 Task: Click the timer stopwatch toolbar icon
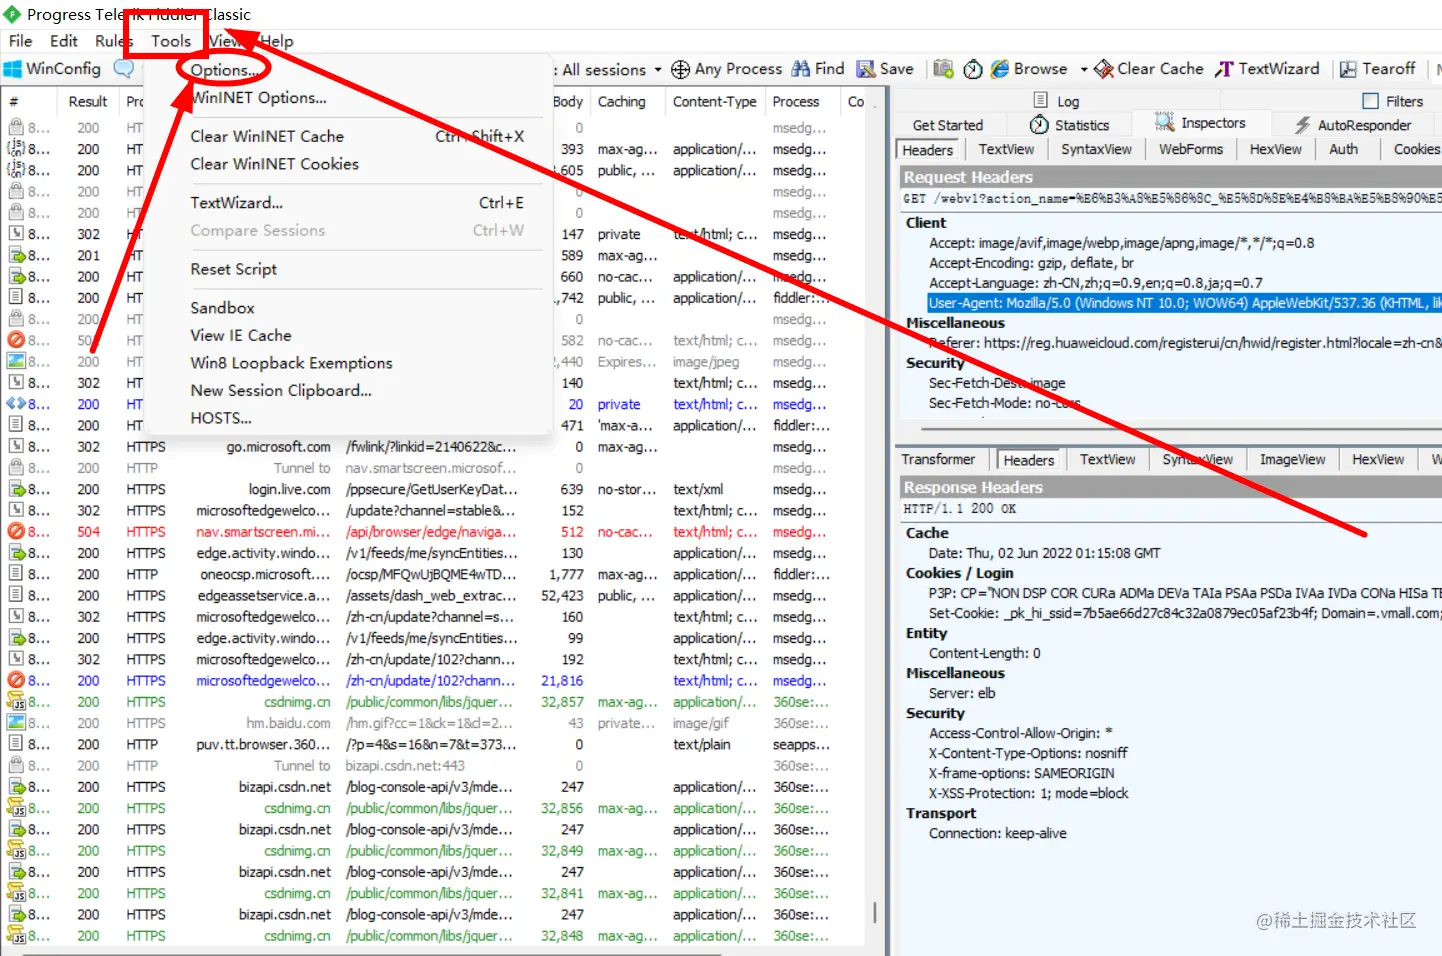point(973,69)
